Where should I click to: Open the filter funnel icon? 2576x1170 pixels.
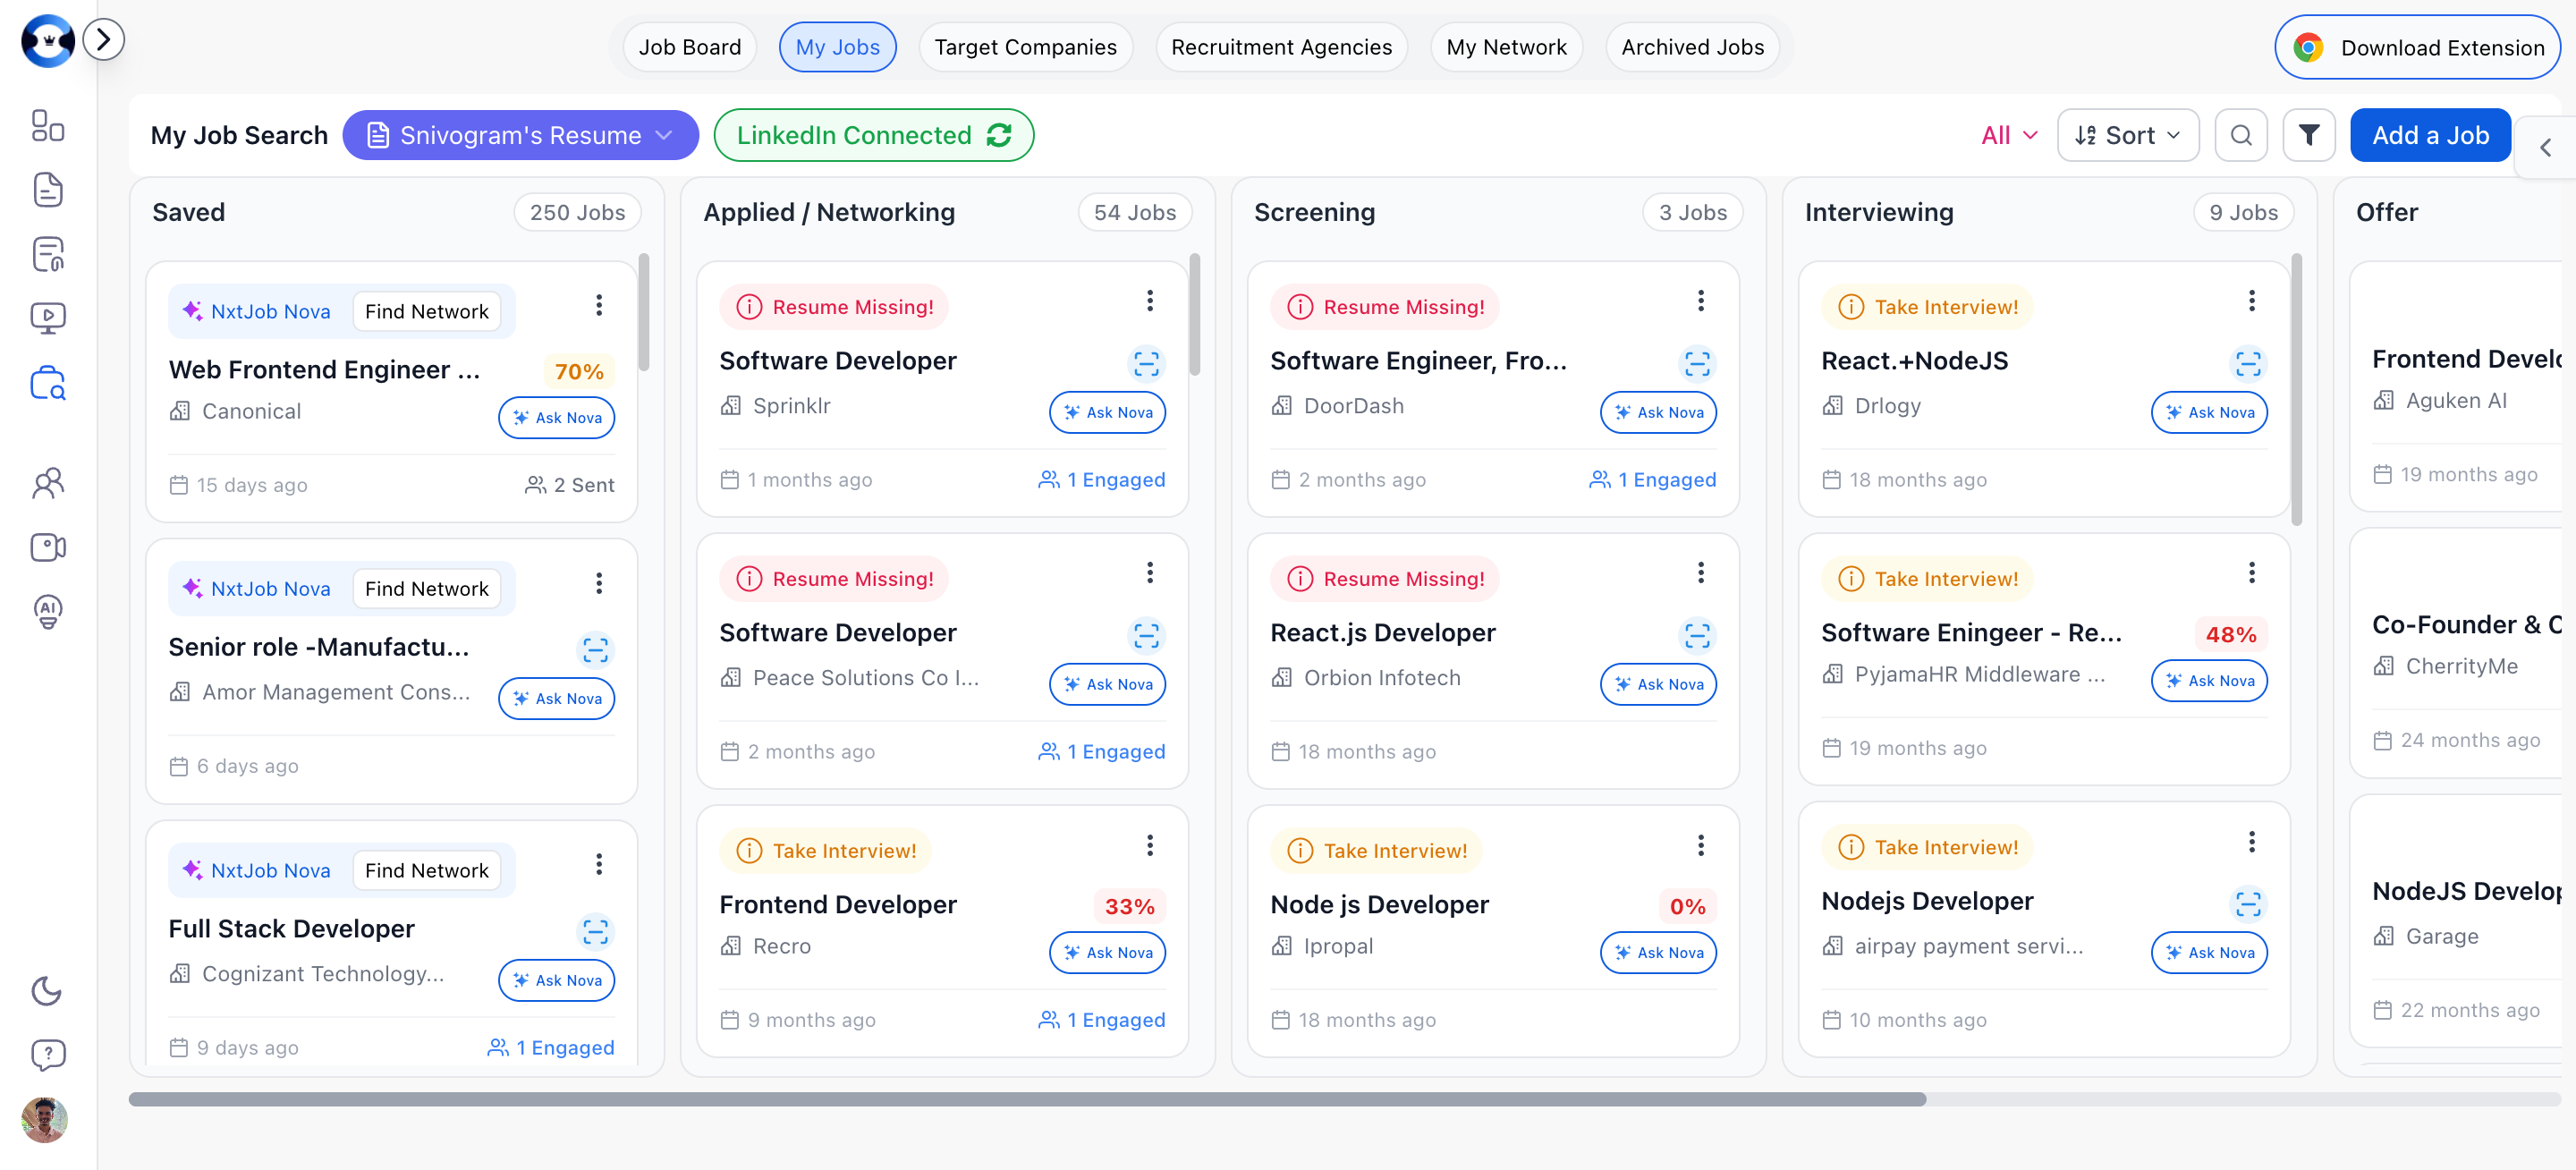[2308, 135]
